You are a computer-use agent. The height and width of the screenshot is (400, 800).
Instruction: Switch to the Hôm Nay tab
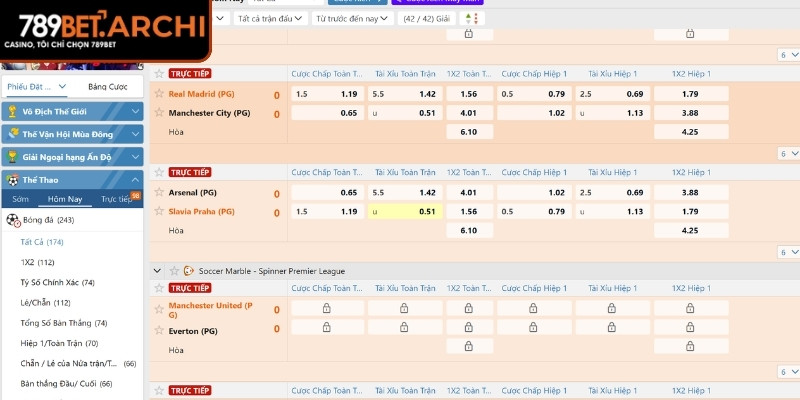click(x=65, y=199)
